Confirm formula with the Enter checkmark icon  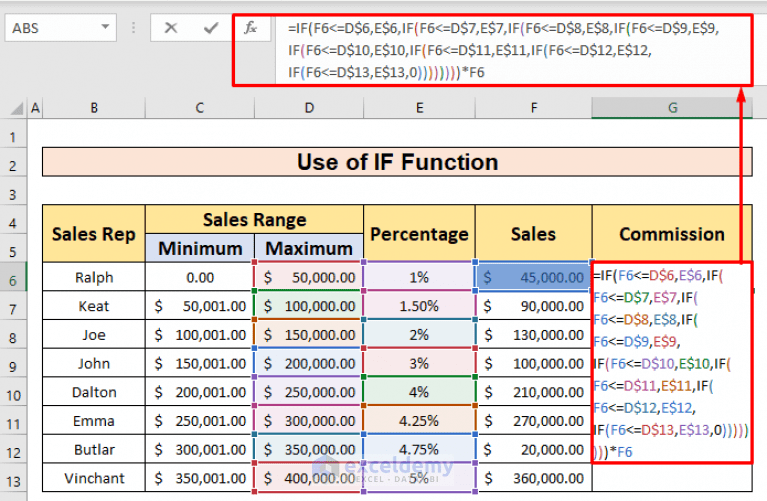[211, 28]
